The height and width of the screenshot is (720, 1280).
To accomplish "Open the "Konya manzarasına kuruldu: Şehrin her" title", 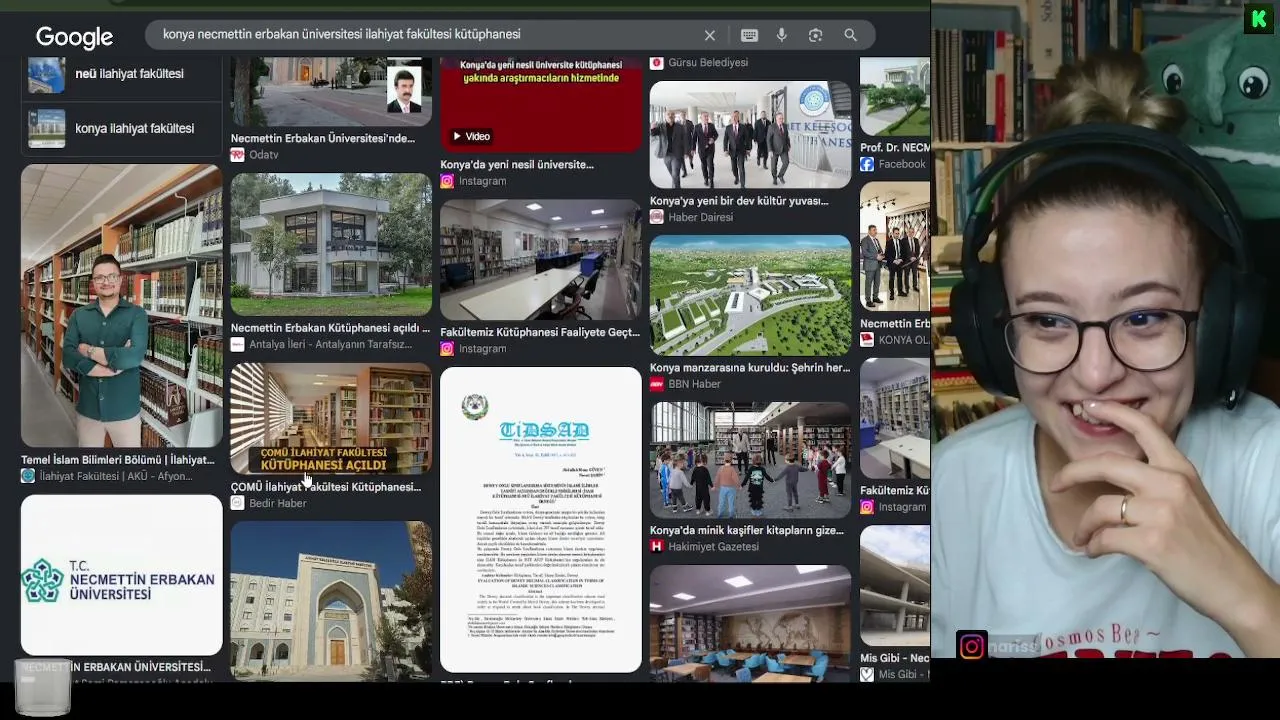I will 750,368.
